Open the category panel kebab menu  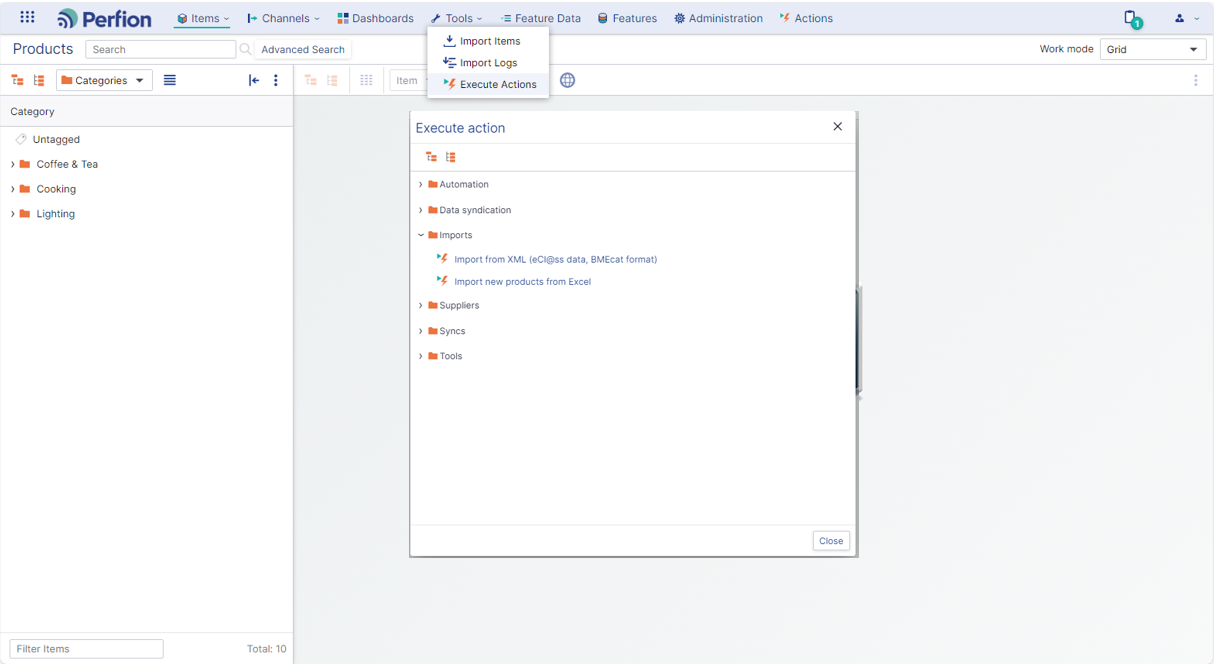[x=276, y=80]
